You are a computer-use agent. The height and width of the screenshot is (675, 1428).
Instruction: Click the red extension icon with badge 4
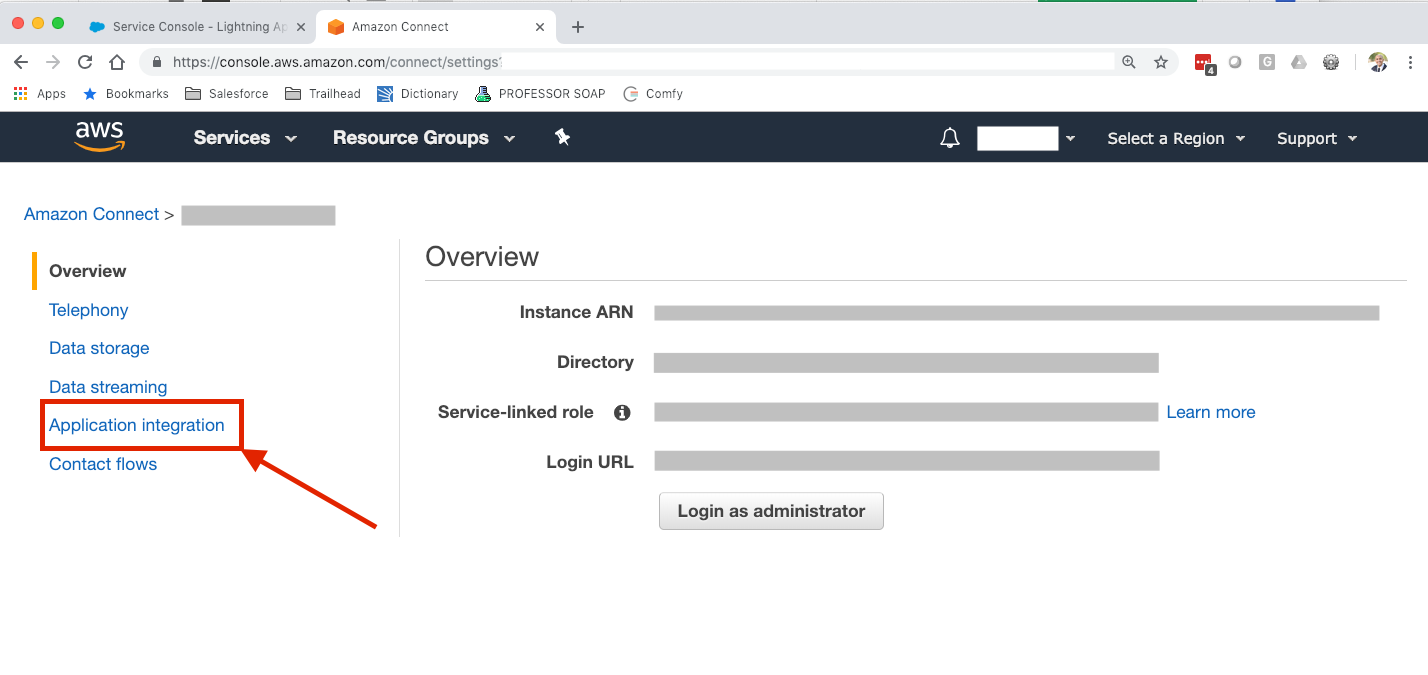1205,63
